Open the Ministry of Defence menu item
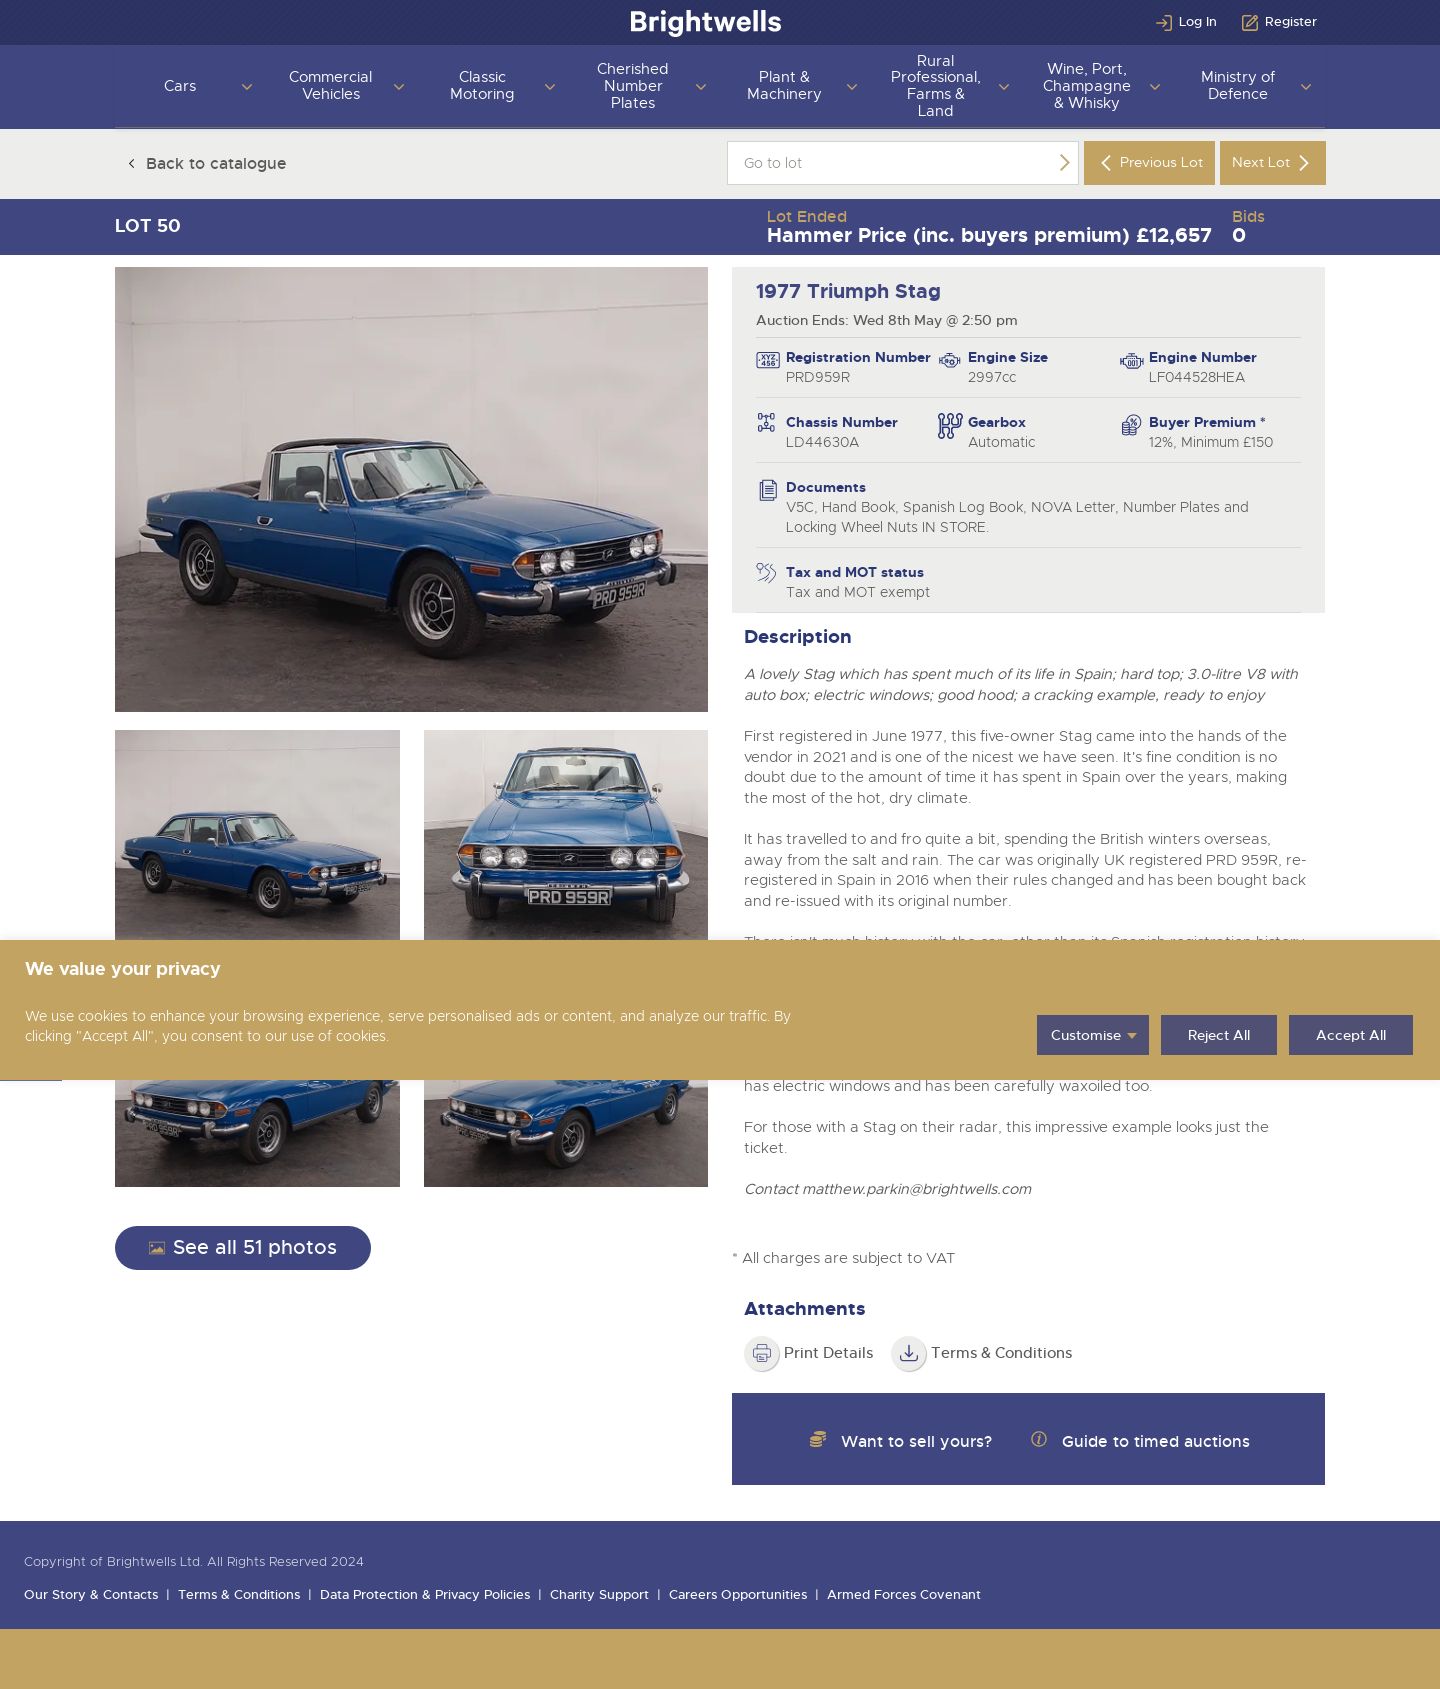 coord(1238,86)
